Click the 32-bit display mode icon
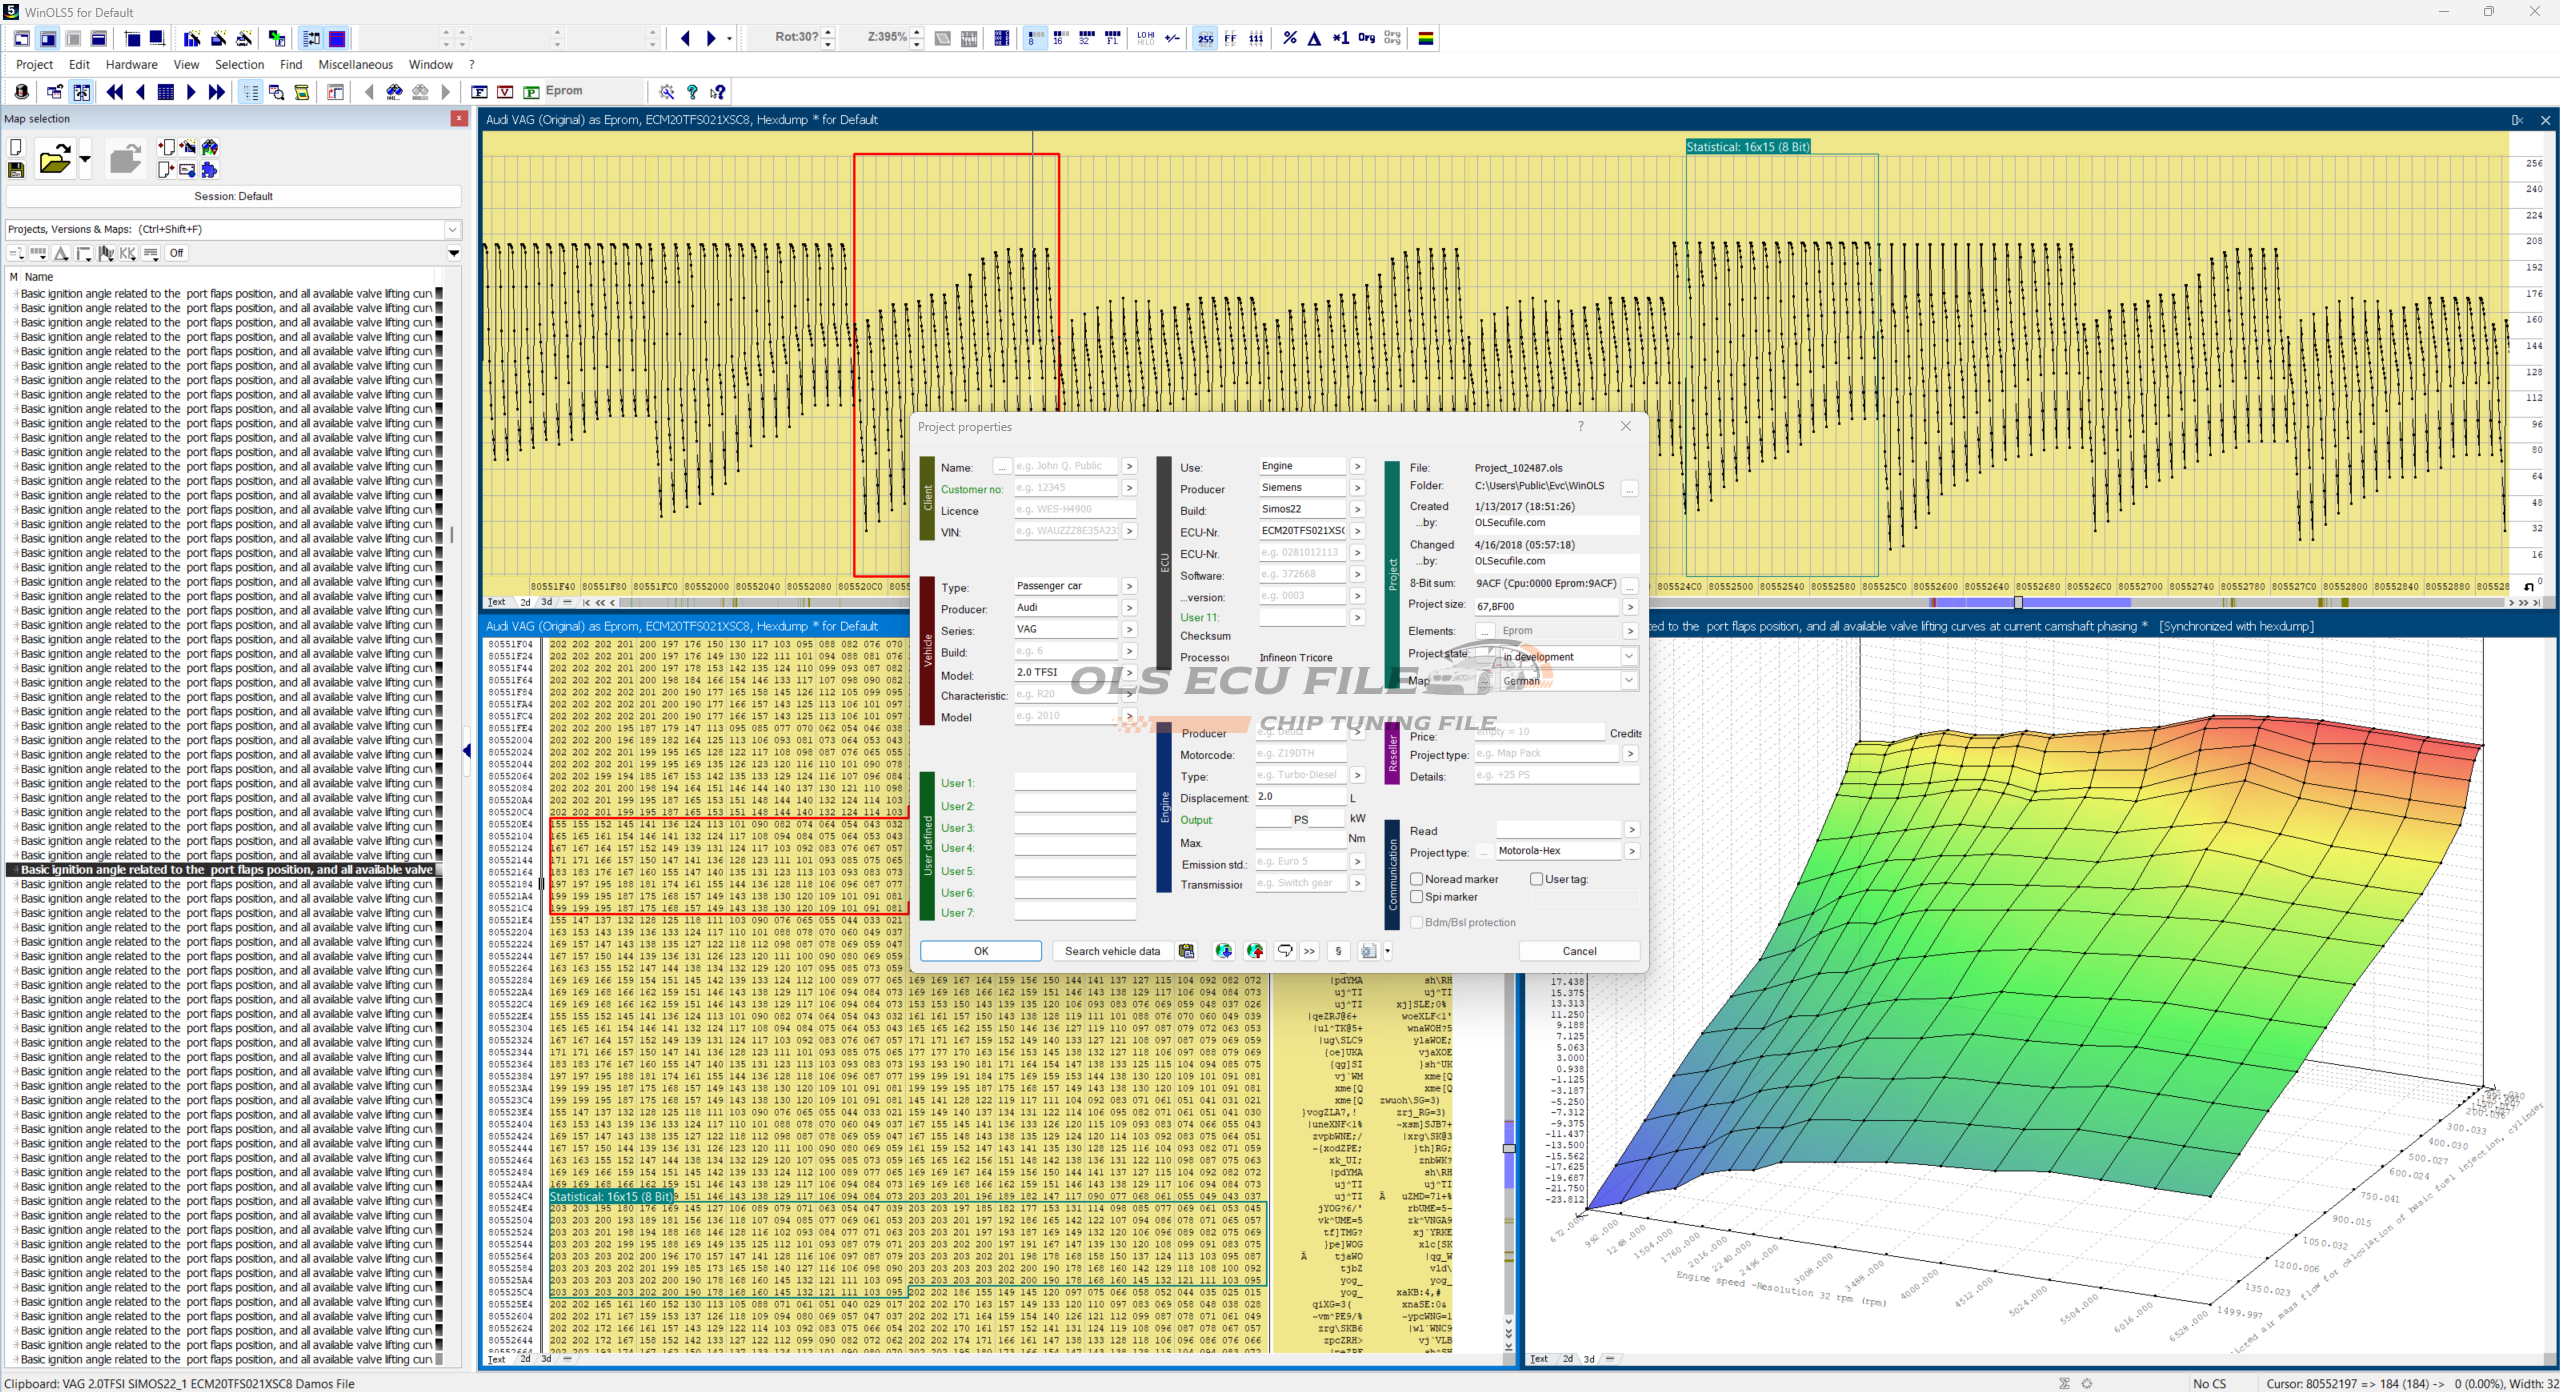 (x=1086, y=38)
